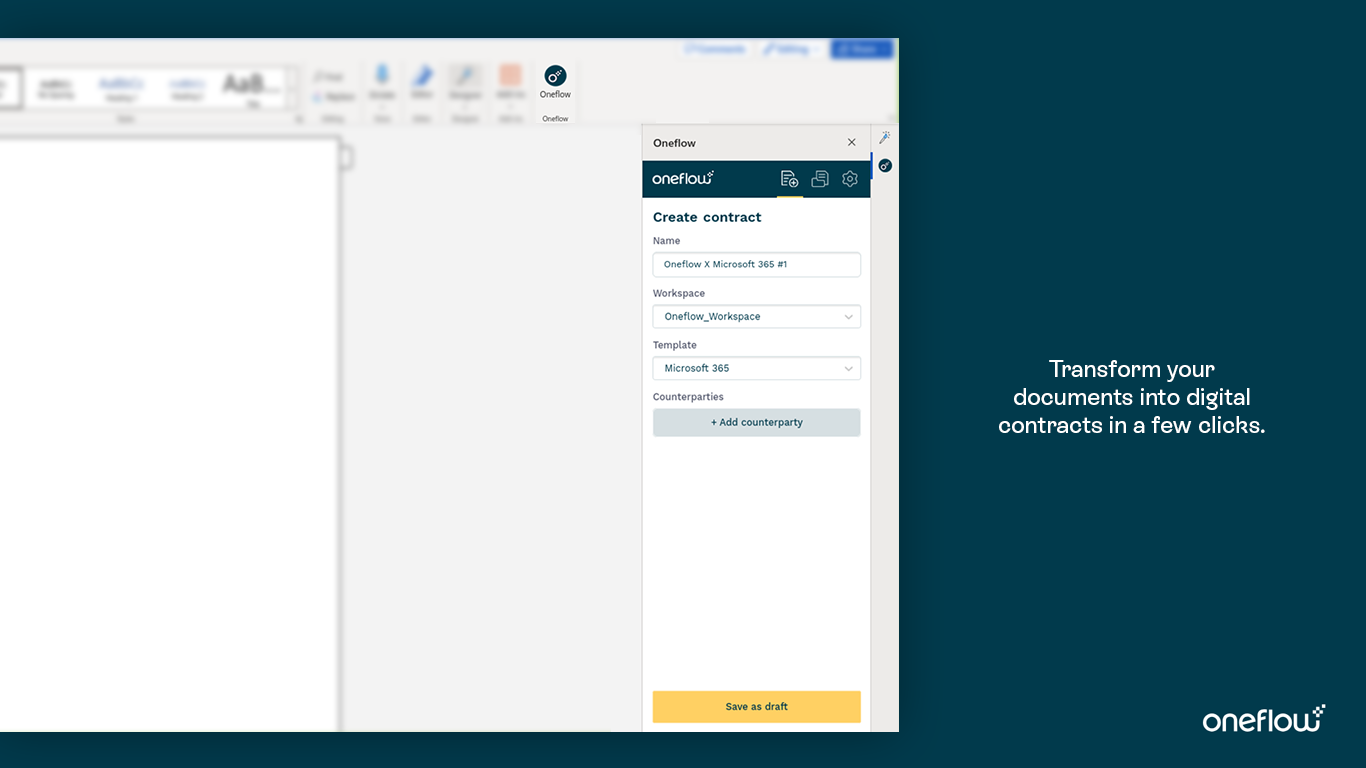Close the Oneflow task pane

[852, 143]
